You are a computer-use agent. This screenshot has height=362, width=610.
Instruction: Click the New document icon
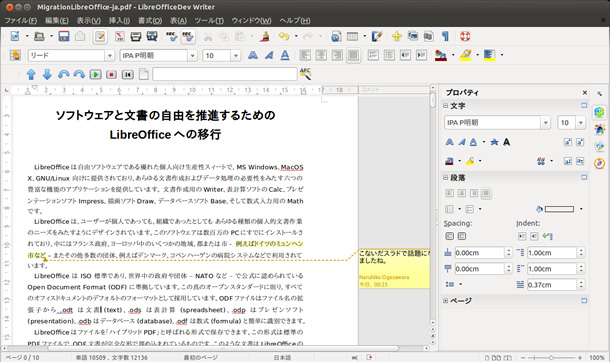pyautogui.click(x=15, y=36)
